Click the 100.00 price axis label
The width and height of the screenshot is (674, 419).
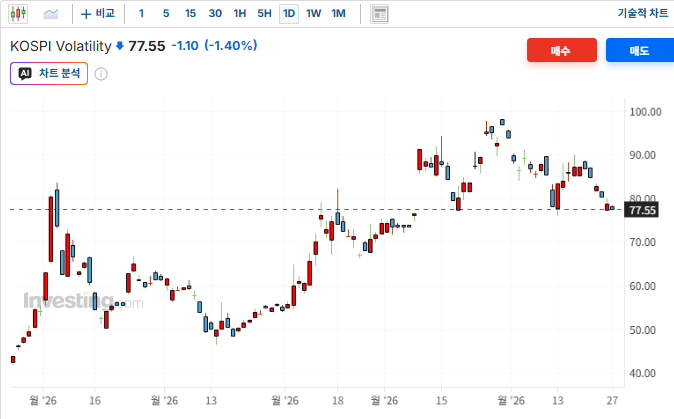click(645, 112)
